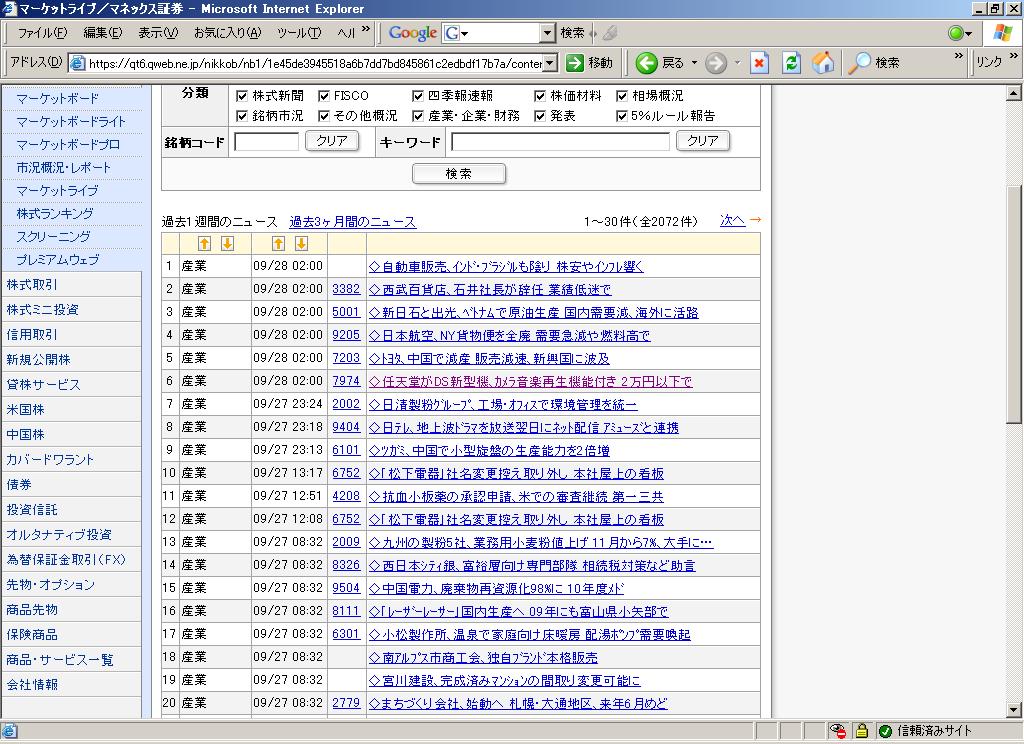Open the Back button history dropdown arrow
The image size is (1024, 744).
click(x=694, y=63)
